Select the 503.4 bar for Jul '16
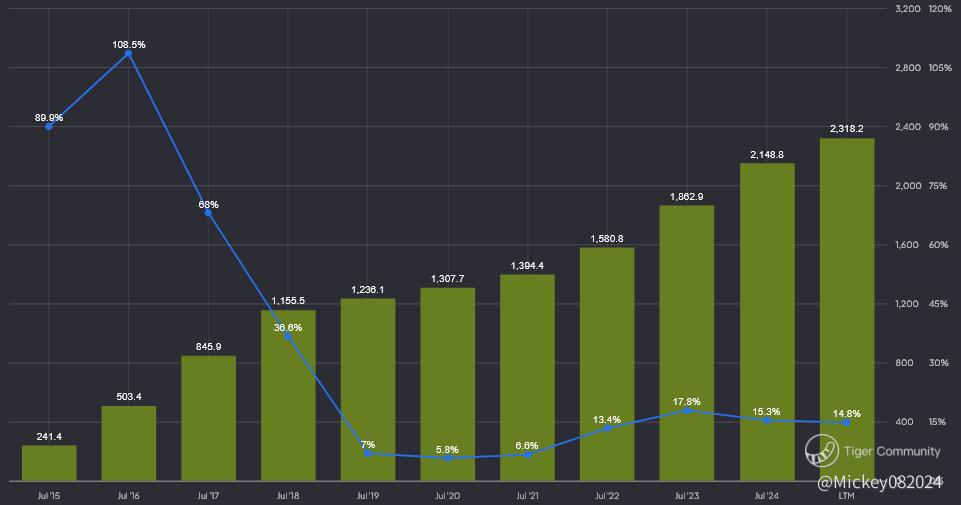The image size is (961, 505). click(129, 443)
